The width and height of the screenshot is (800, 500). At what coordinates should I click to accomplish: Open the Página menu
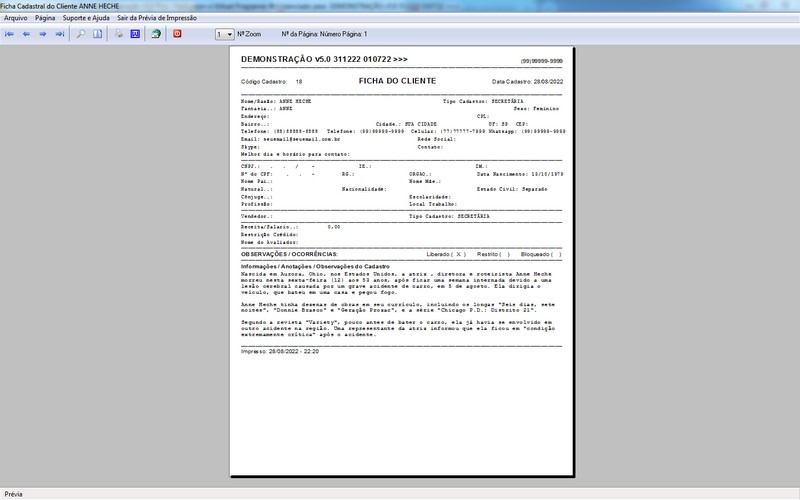pos(45,18)
